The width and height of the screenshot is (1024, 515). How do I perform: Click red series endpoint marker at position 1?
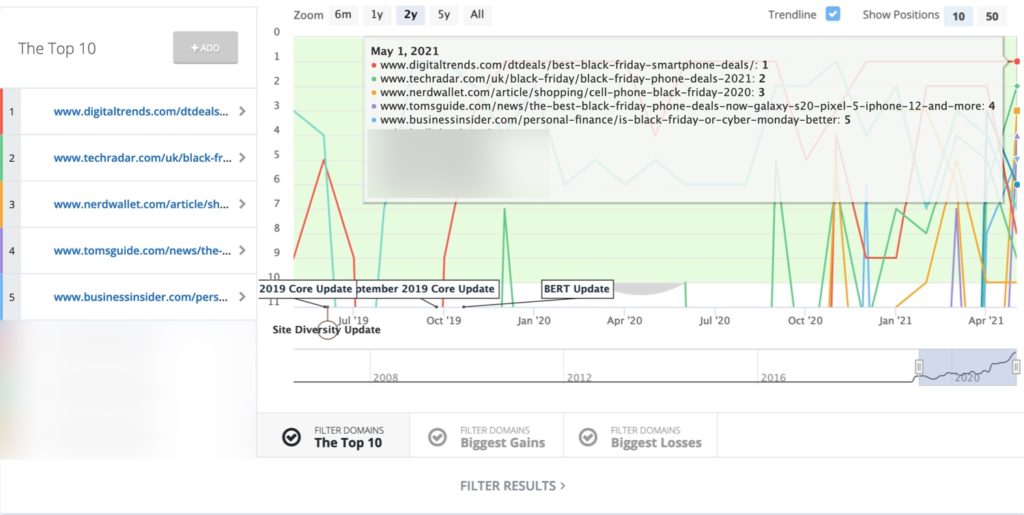click(x=1017, y=61)
